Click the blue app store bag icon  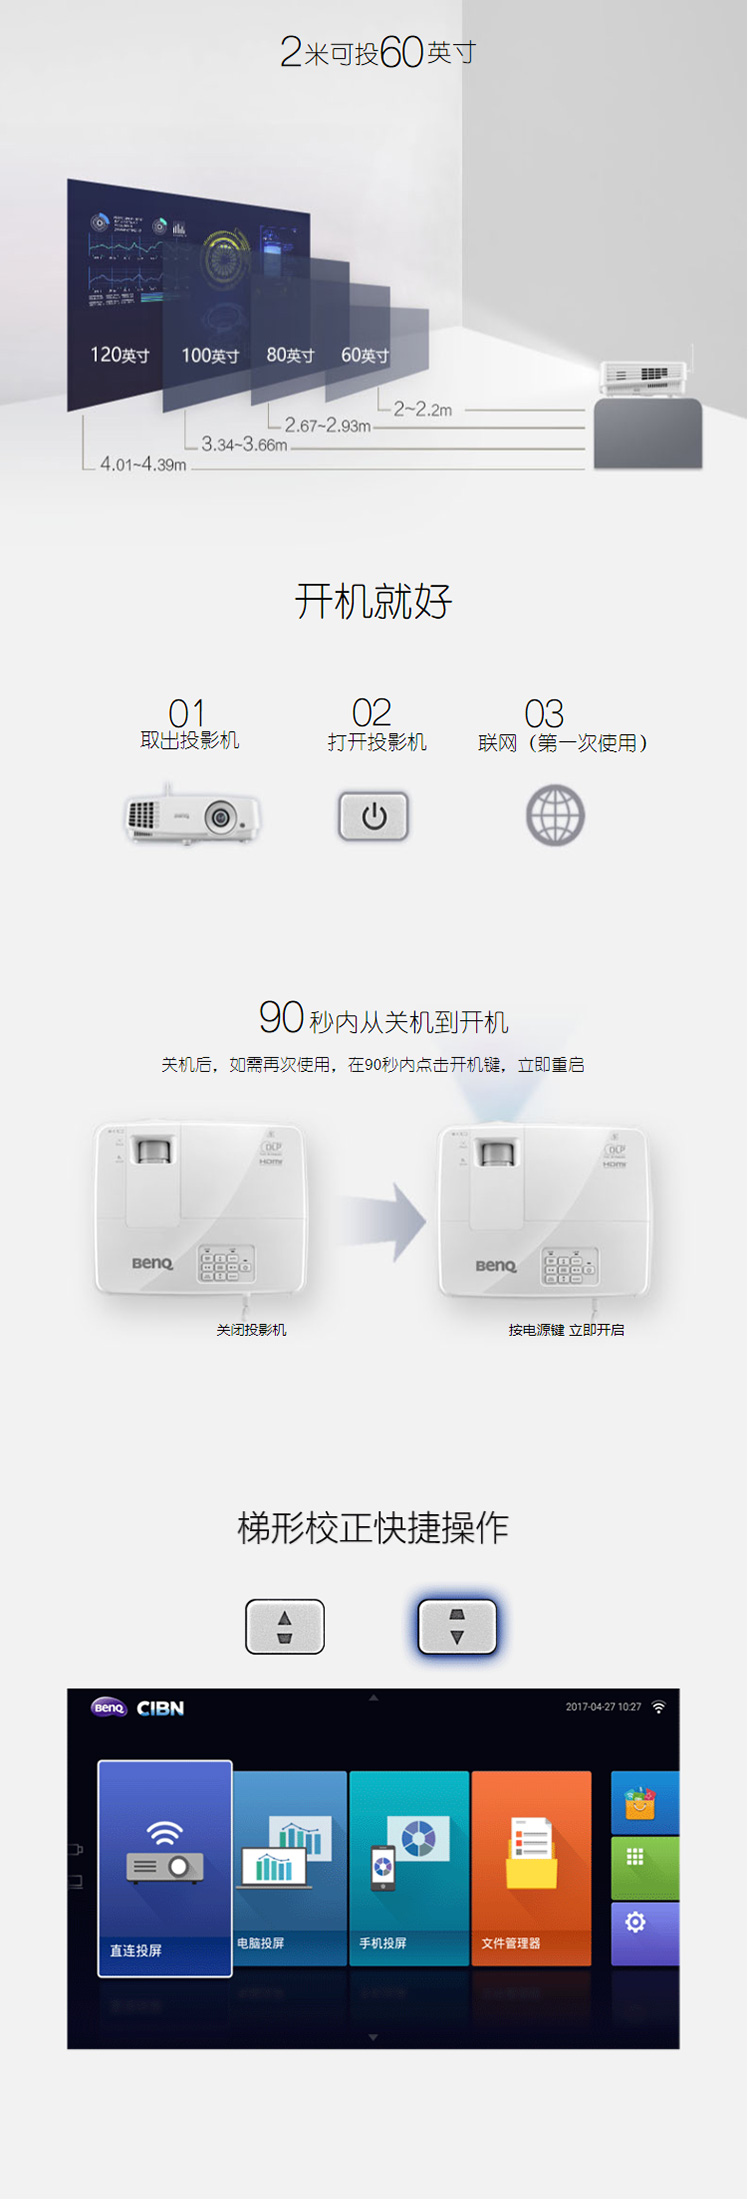[x=644, y=1802]
